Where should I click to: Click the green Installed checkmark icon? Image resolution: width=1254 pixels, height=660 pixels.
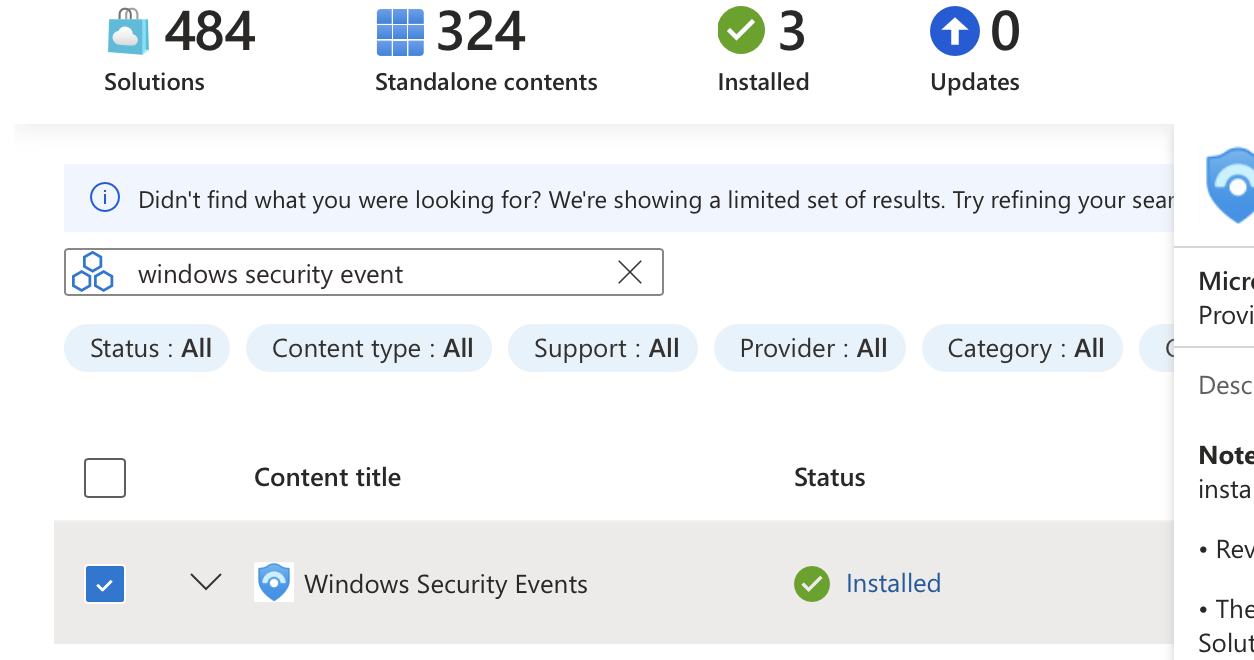[x=740, y=30]
